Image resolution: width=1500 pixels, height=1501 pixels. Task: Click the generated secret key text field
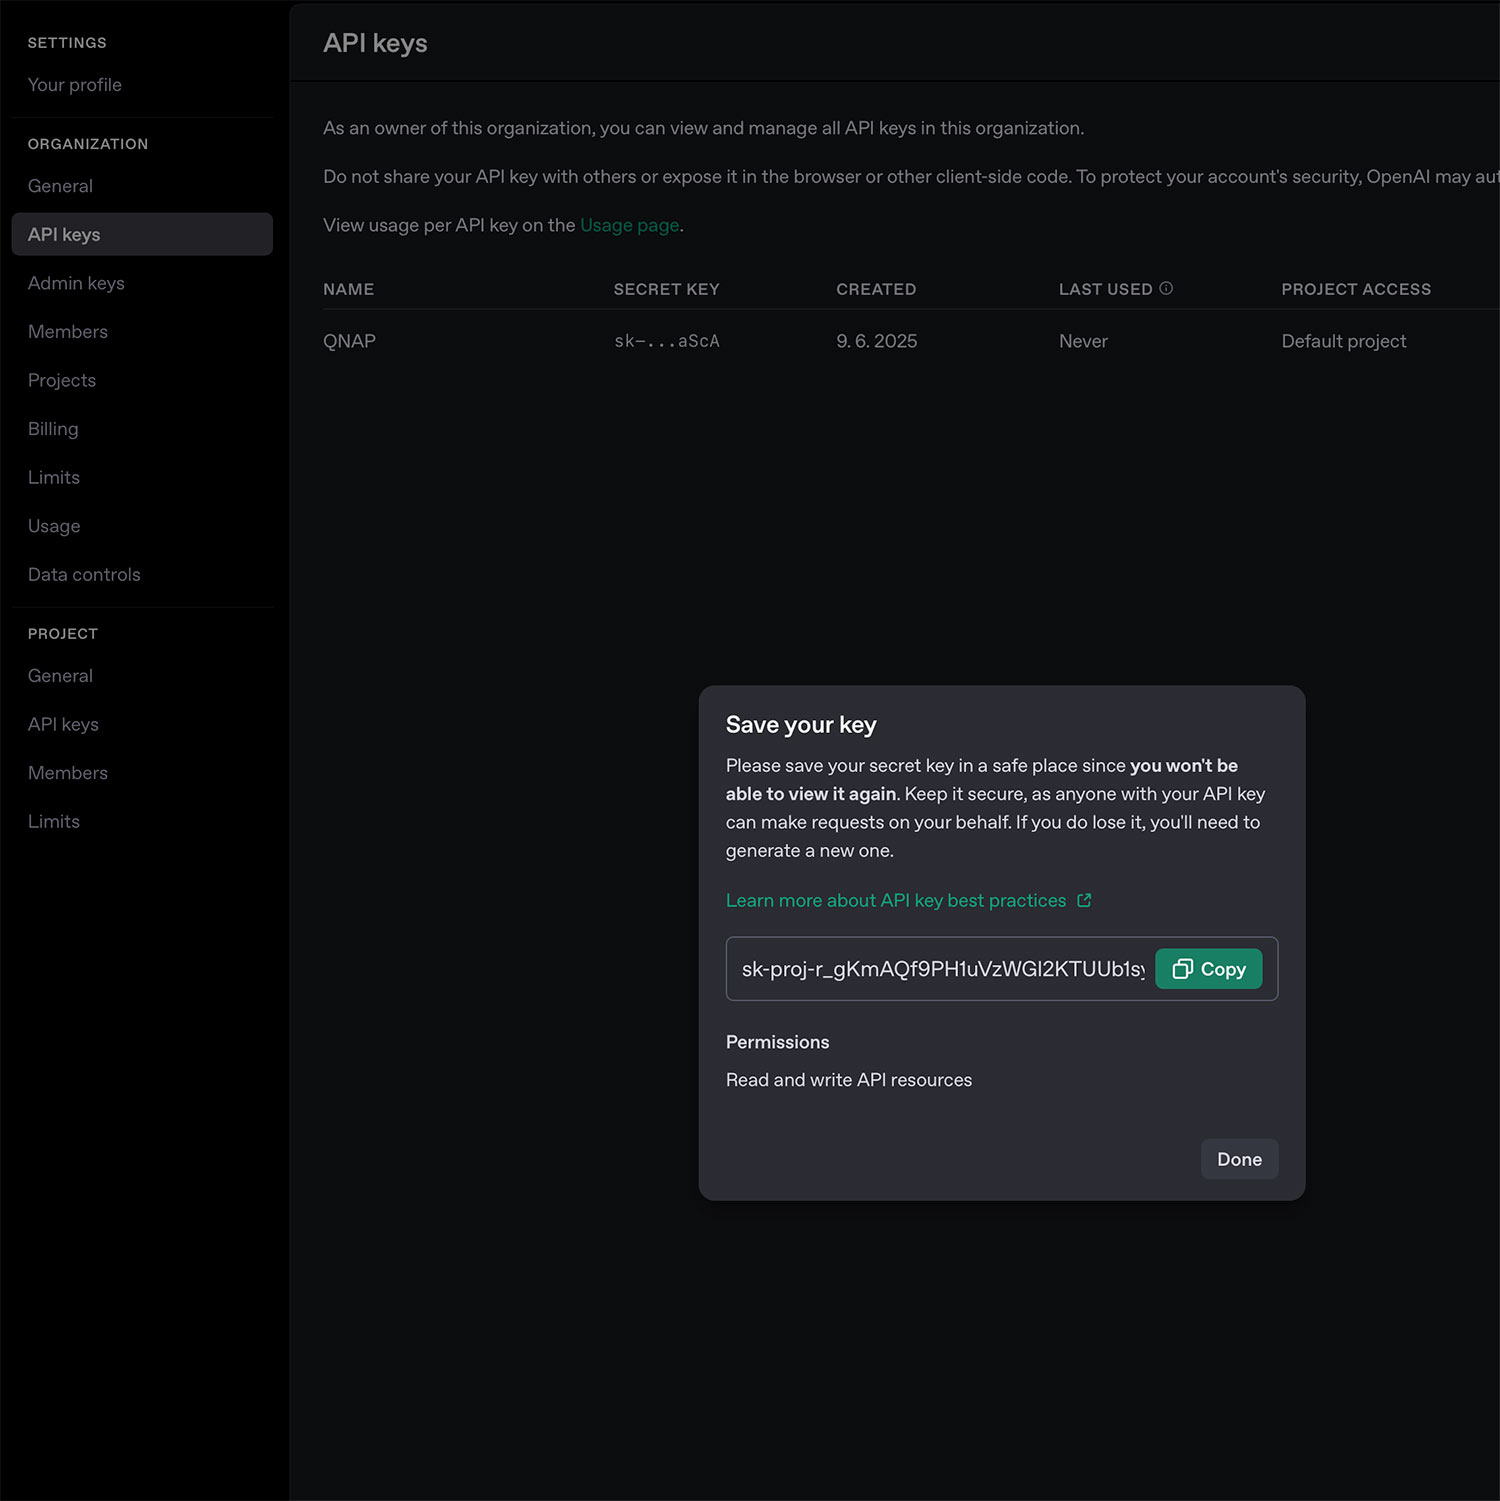942,969
